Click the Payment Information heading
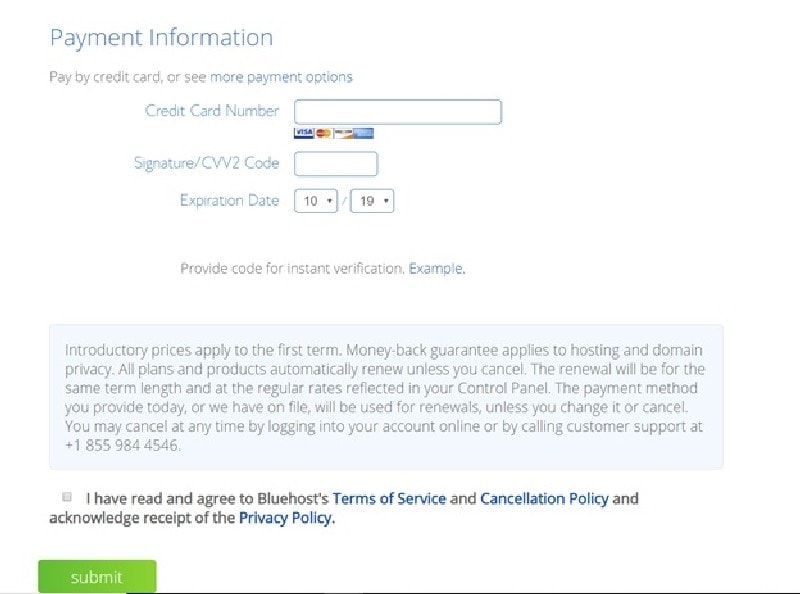This screenshot has width=800, height=594. 161,38
